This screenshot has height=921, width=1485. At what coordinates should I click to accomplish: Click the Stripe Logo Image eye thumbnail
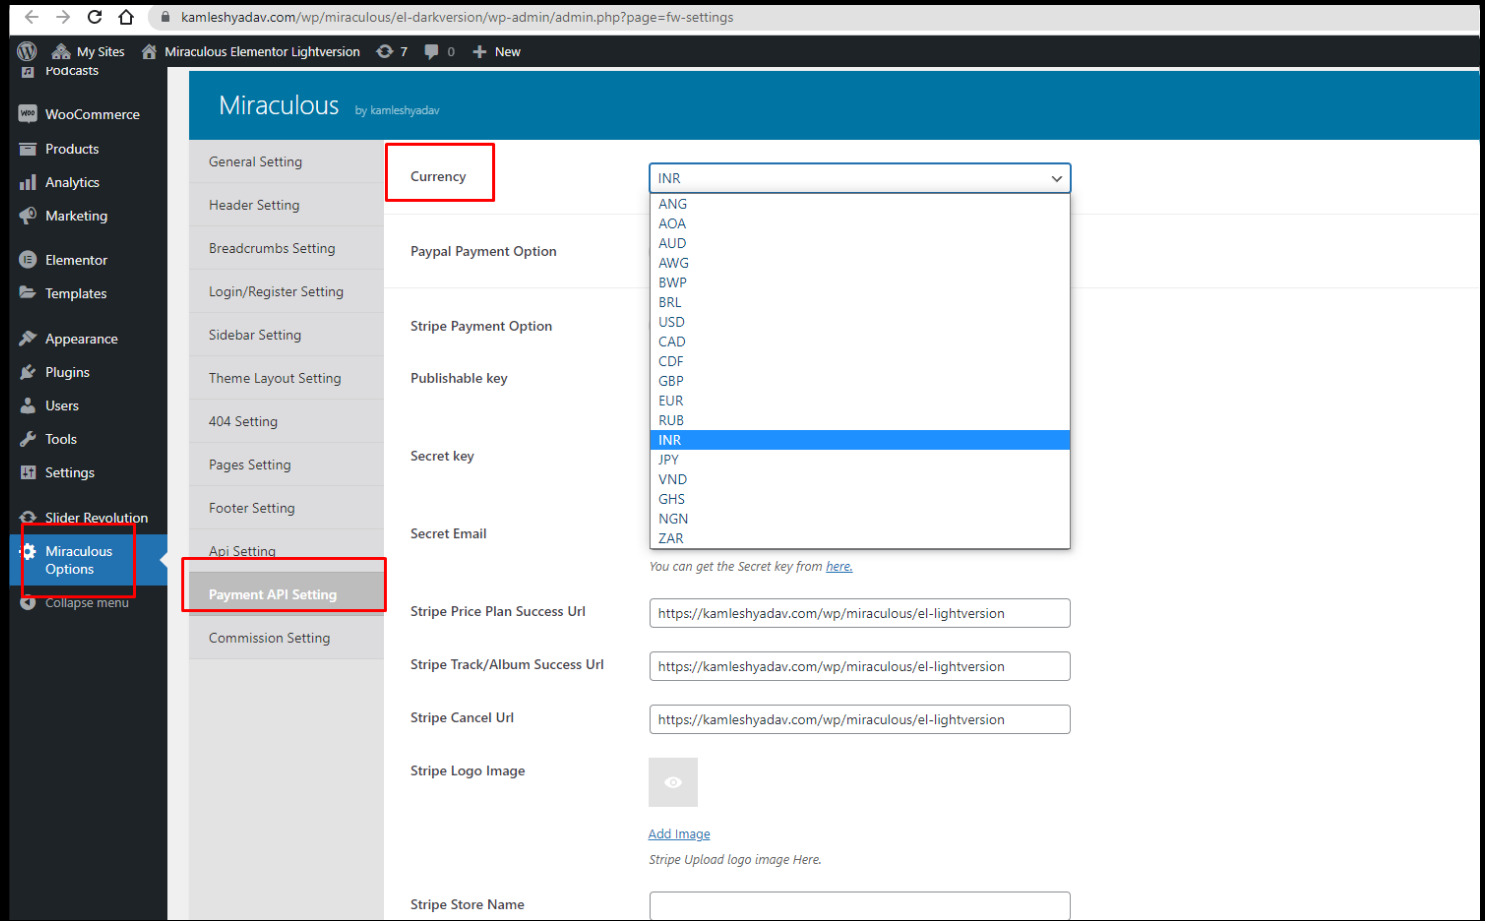tap(673, 782)
